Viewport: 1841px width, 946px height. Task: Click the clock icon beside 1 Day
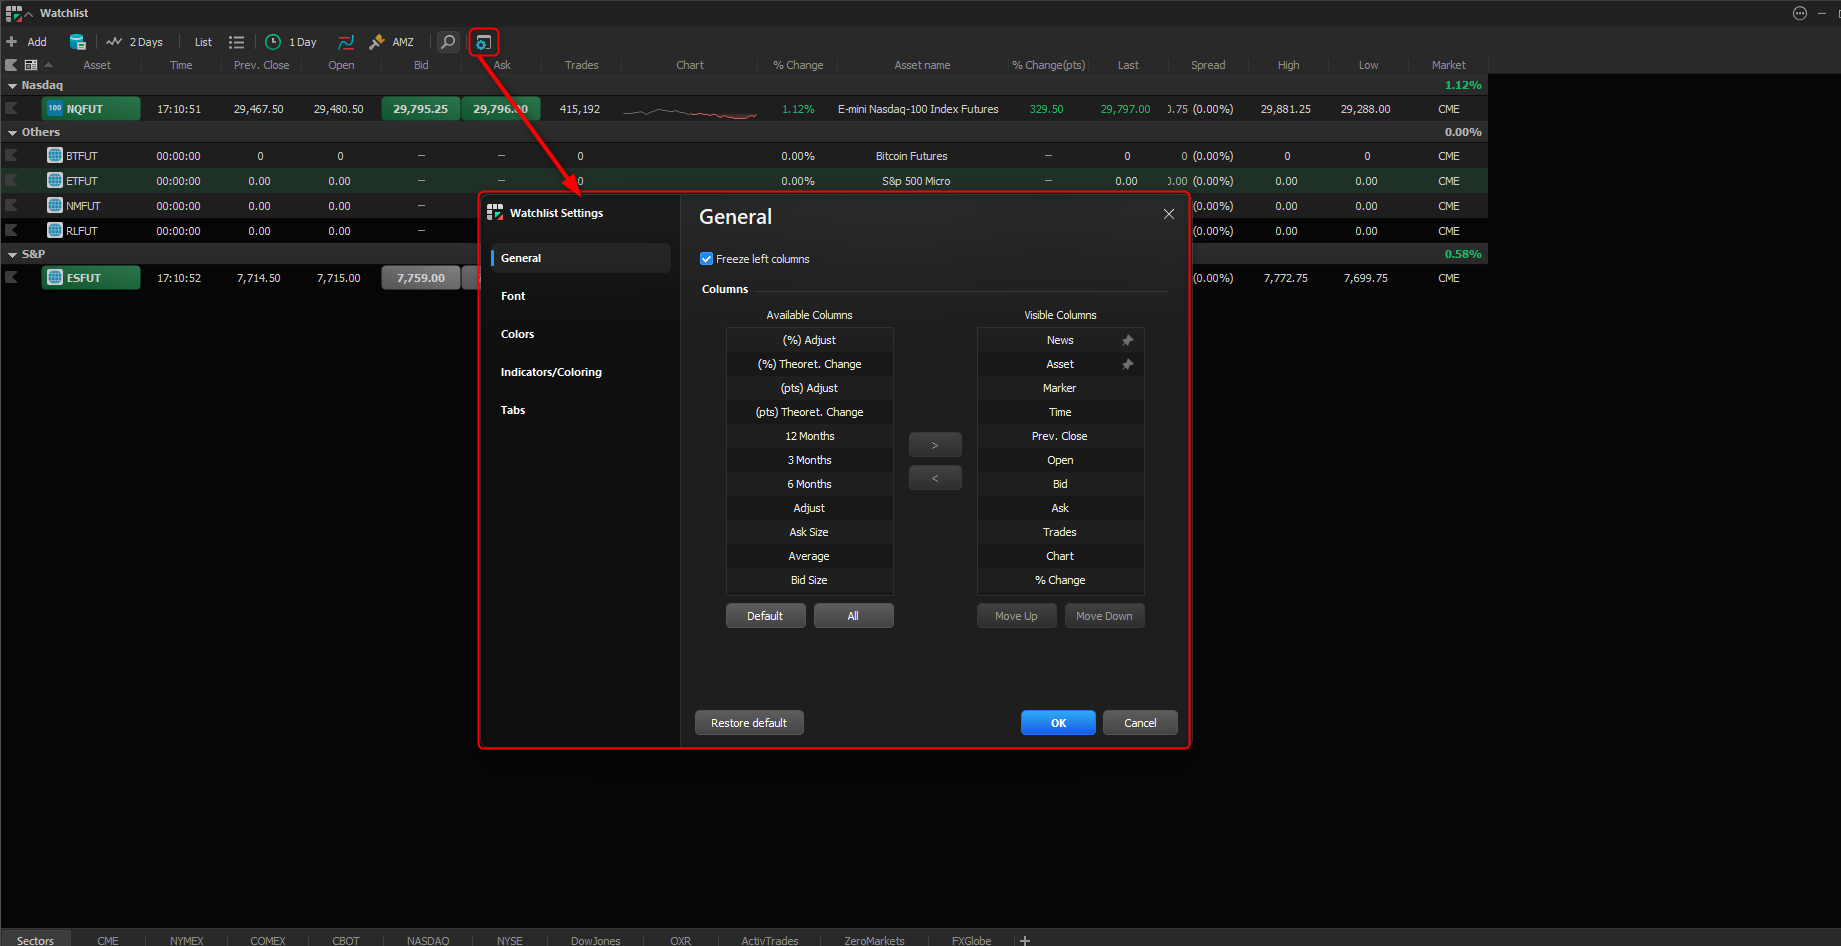pyautogui.click(x=273, y=42)
